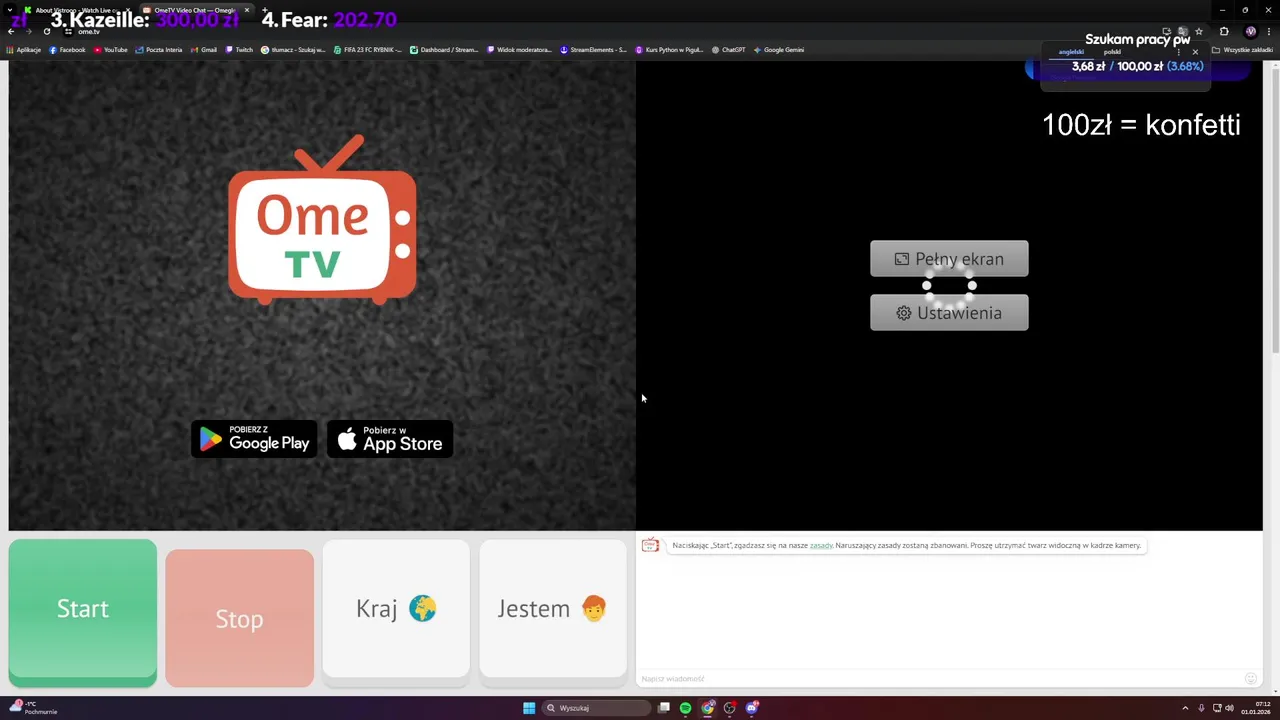Close the translate popup
The image size is (1280, 720).
[x=1195, y=52]
